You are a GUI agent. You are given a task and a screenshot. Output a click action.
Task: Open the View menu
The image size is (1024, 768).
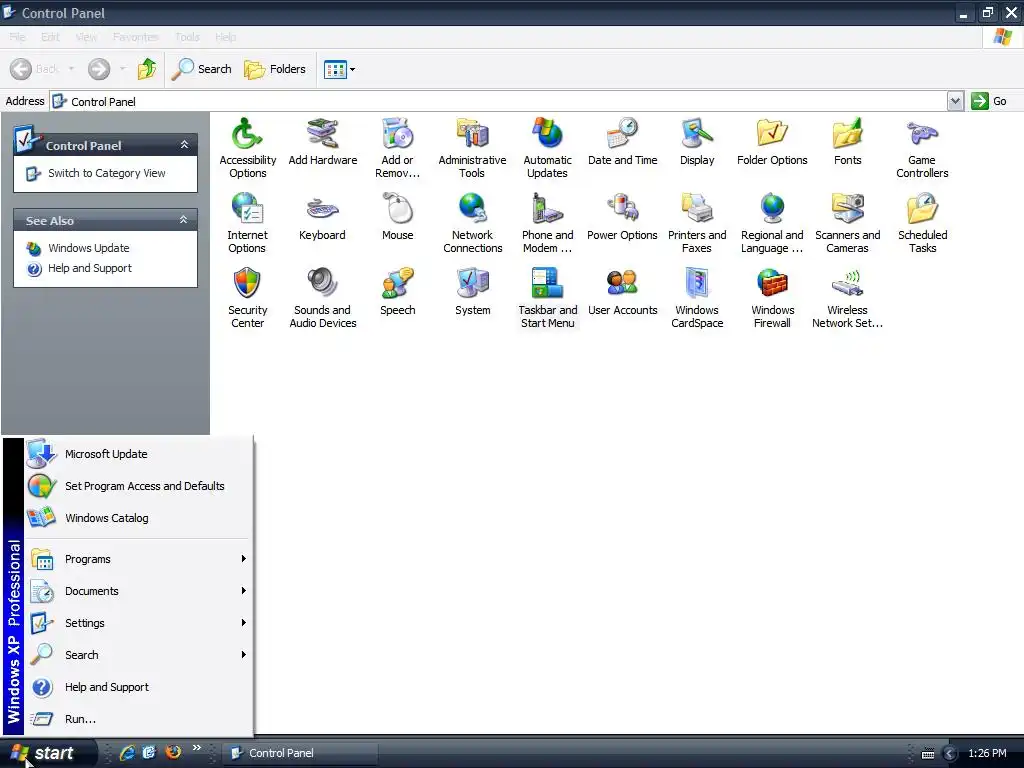(86, 37)
